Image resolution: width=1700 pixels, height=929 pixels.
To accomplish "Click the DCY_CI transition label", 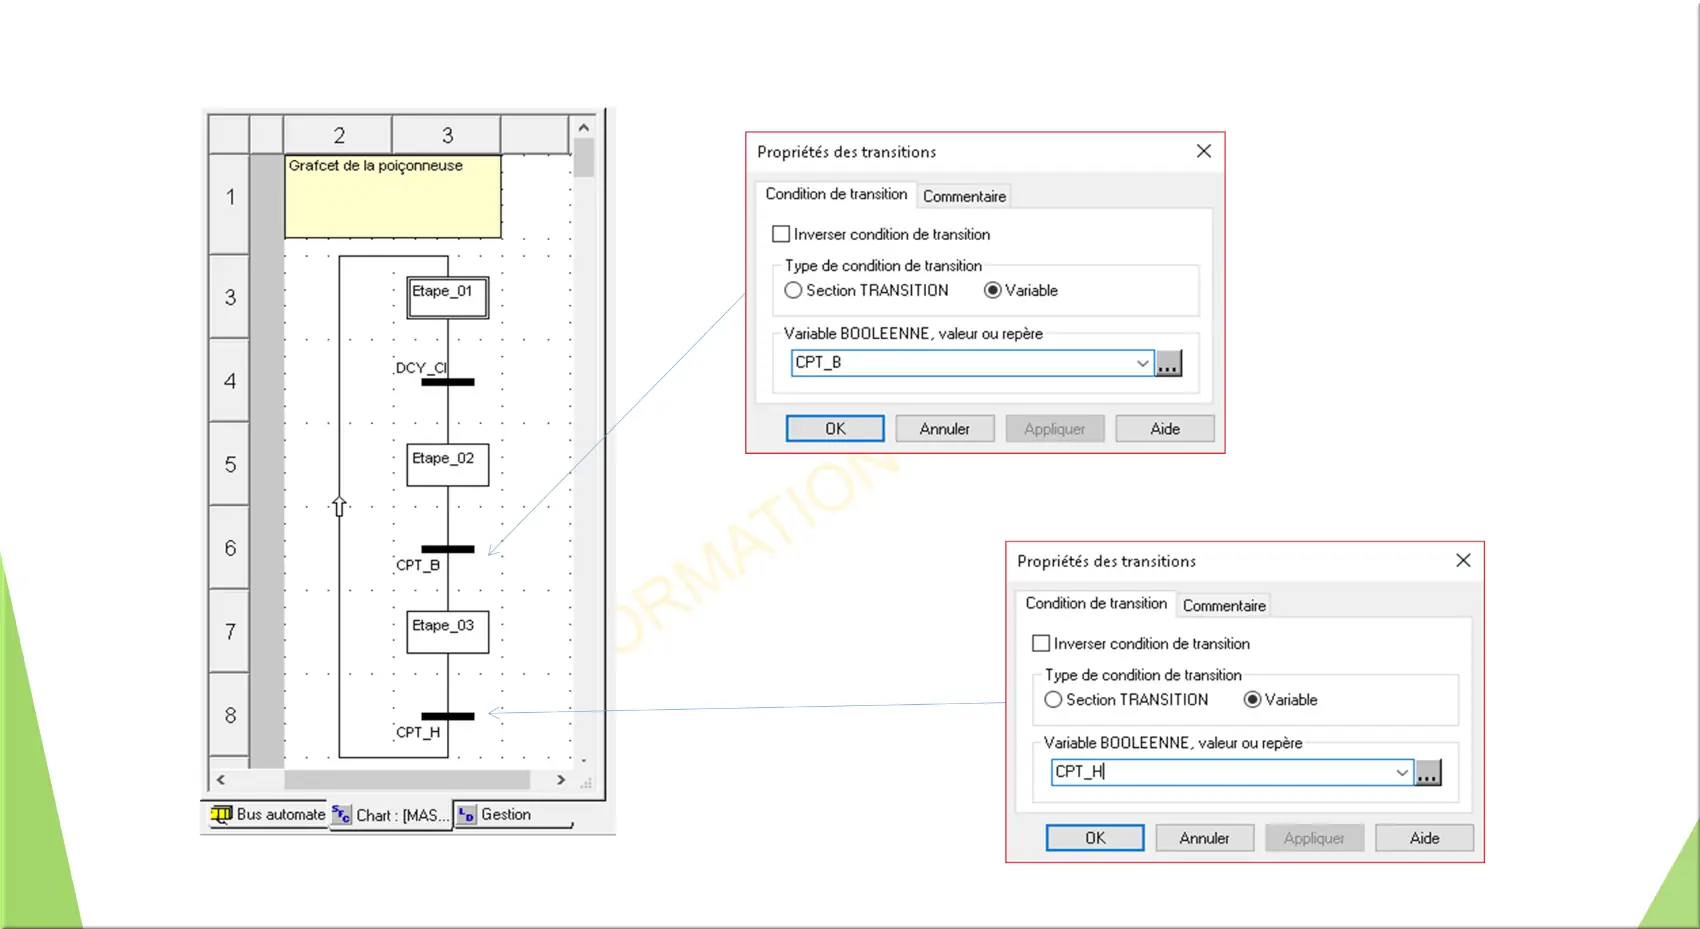I will [x=421, y=368].
